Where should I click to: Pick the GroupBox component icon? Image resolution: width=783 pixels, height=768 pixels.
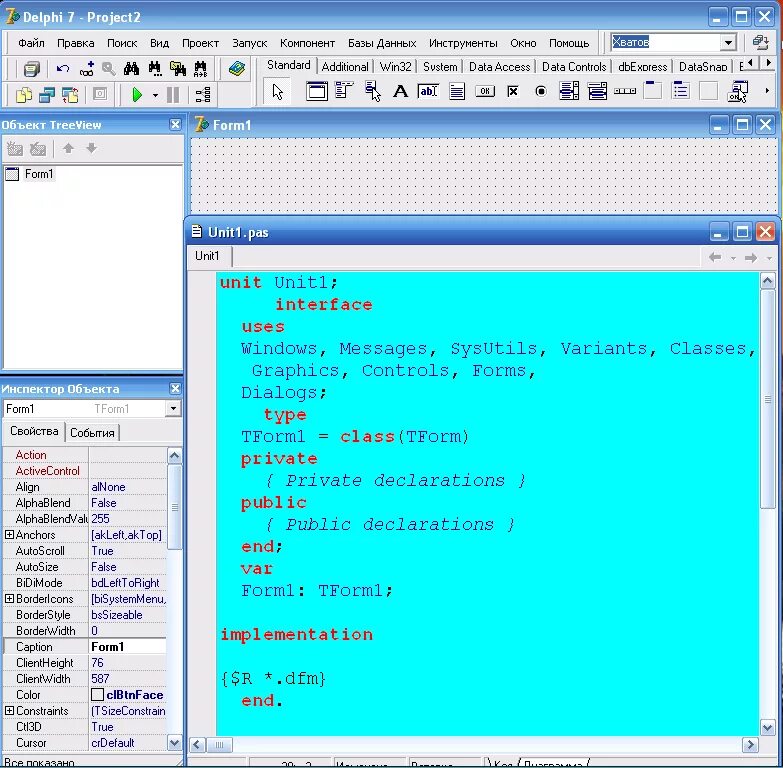click(x=653, y=90)
